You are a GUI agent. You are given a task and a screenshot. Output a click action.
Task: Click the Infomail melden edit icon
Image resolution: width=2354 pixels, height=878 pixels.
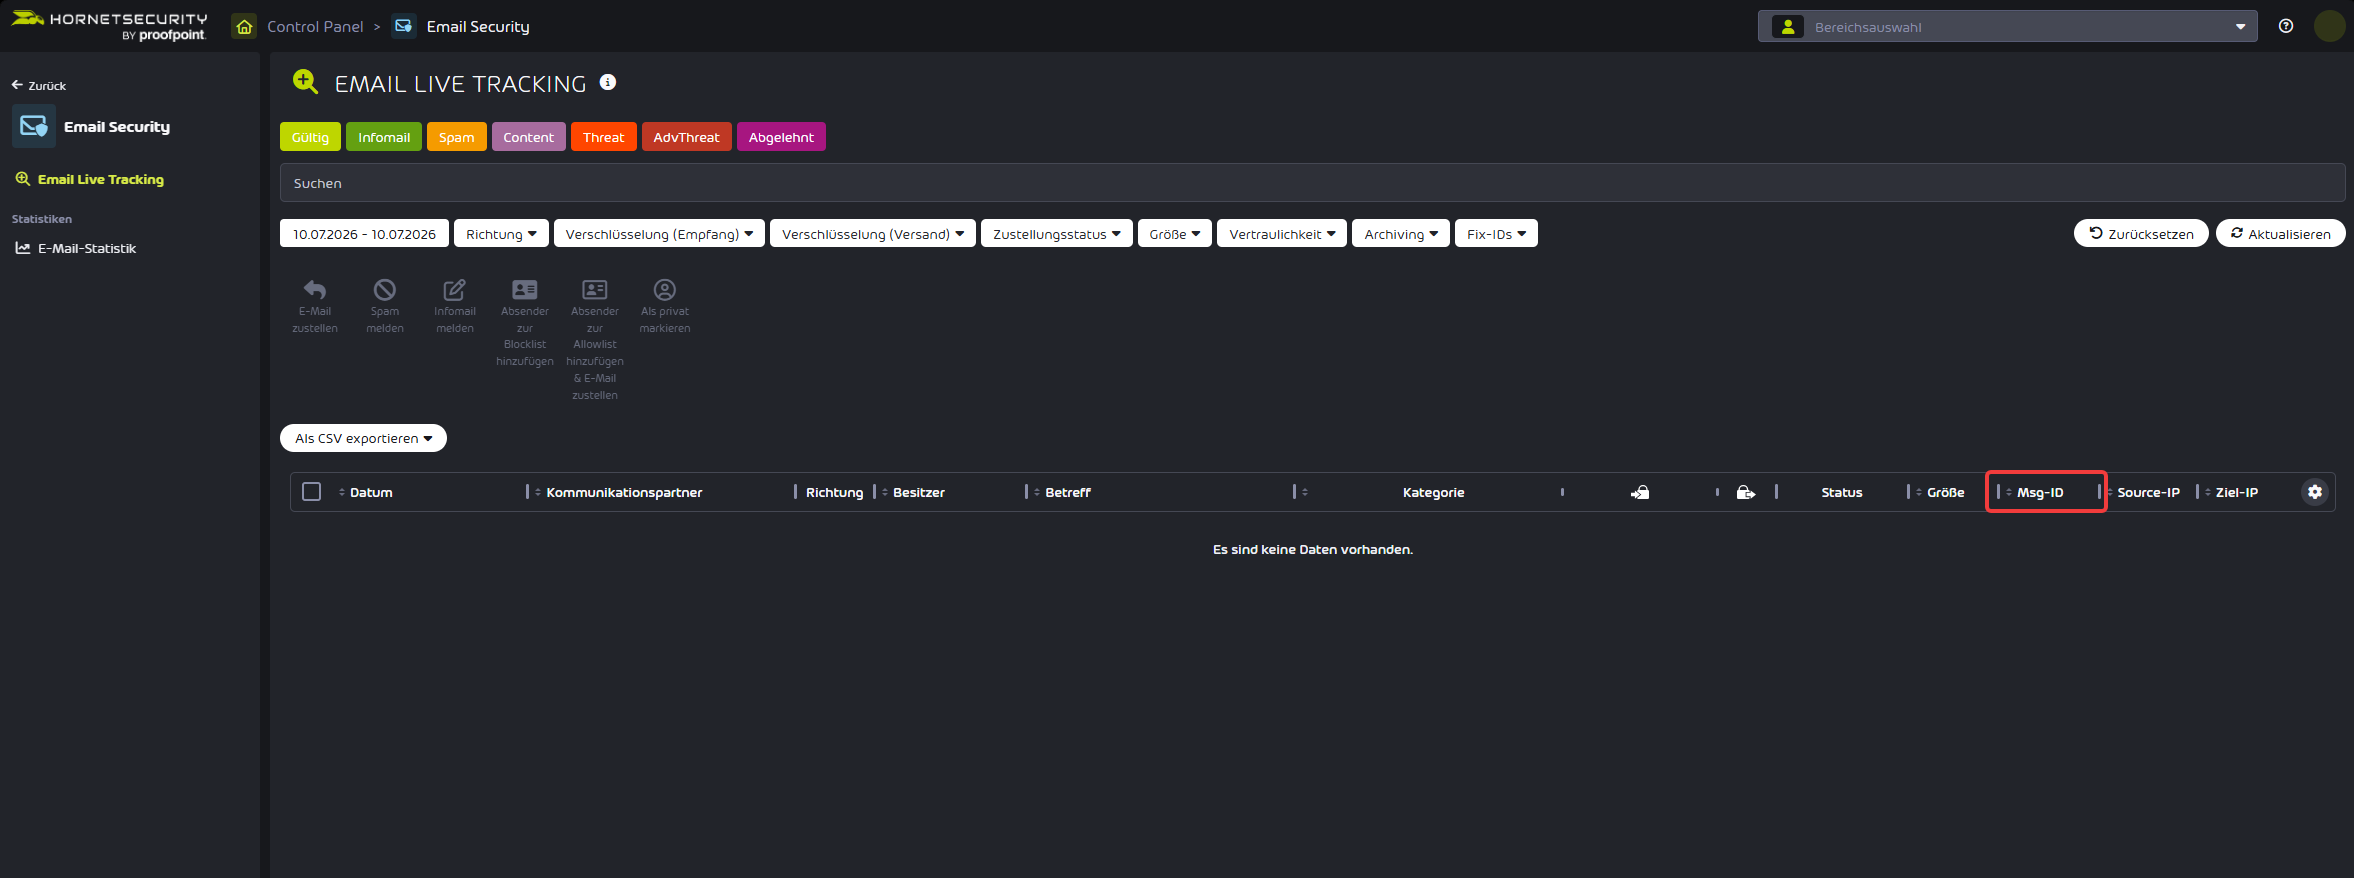(455, 290)
